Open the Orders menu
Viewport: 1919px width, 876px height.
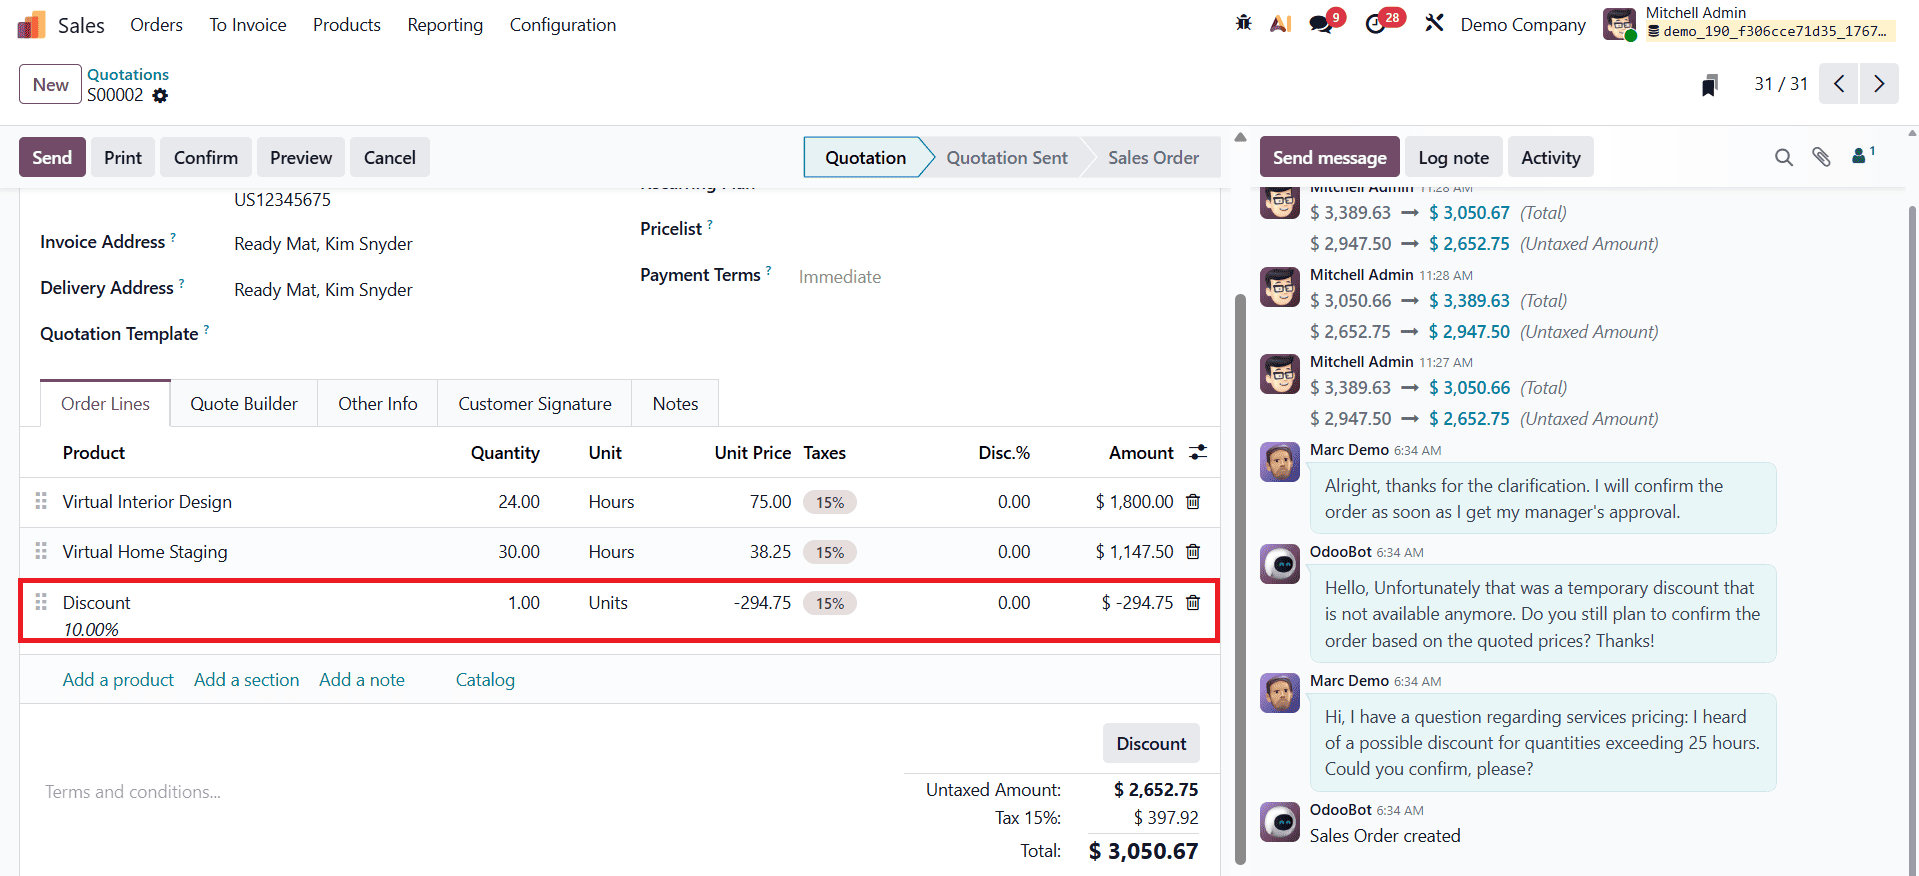pos(157,25)
